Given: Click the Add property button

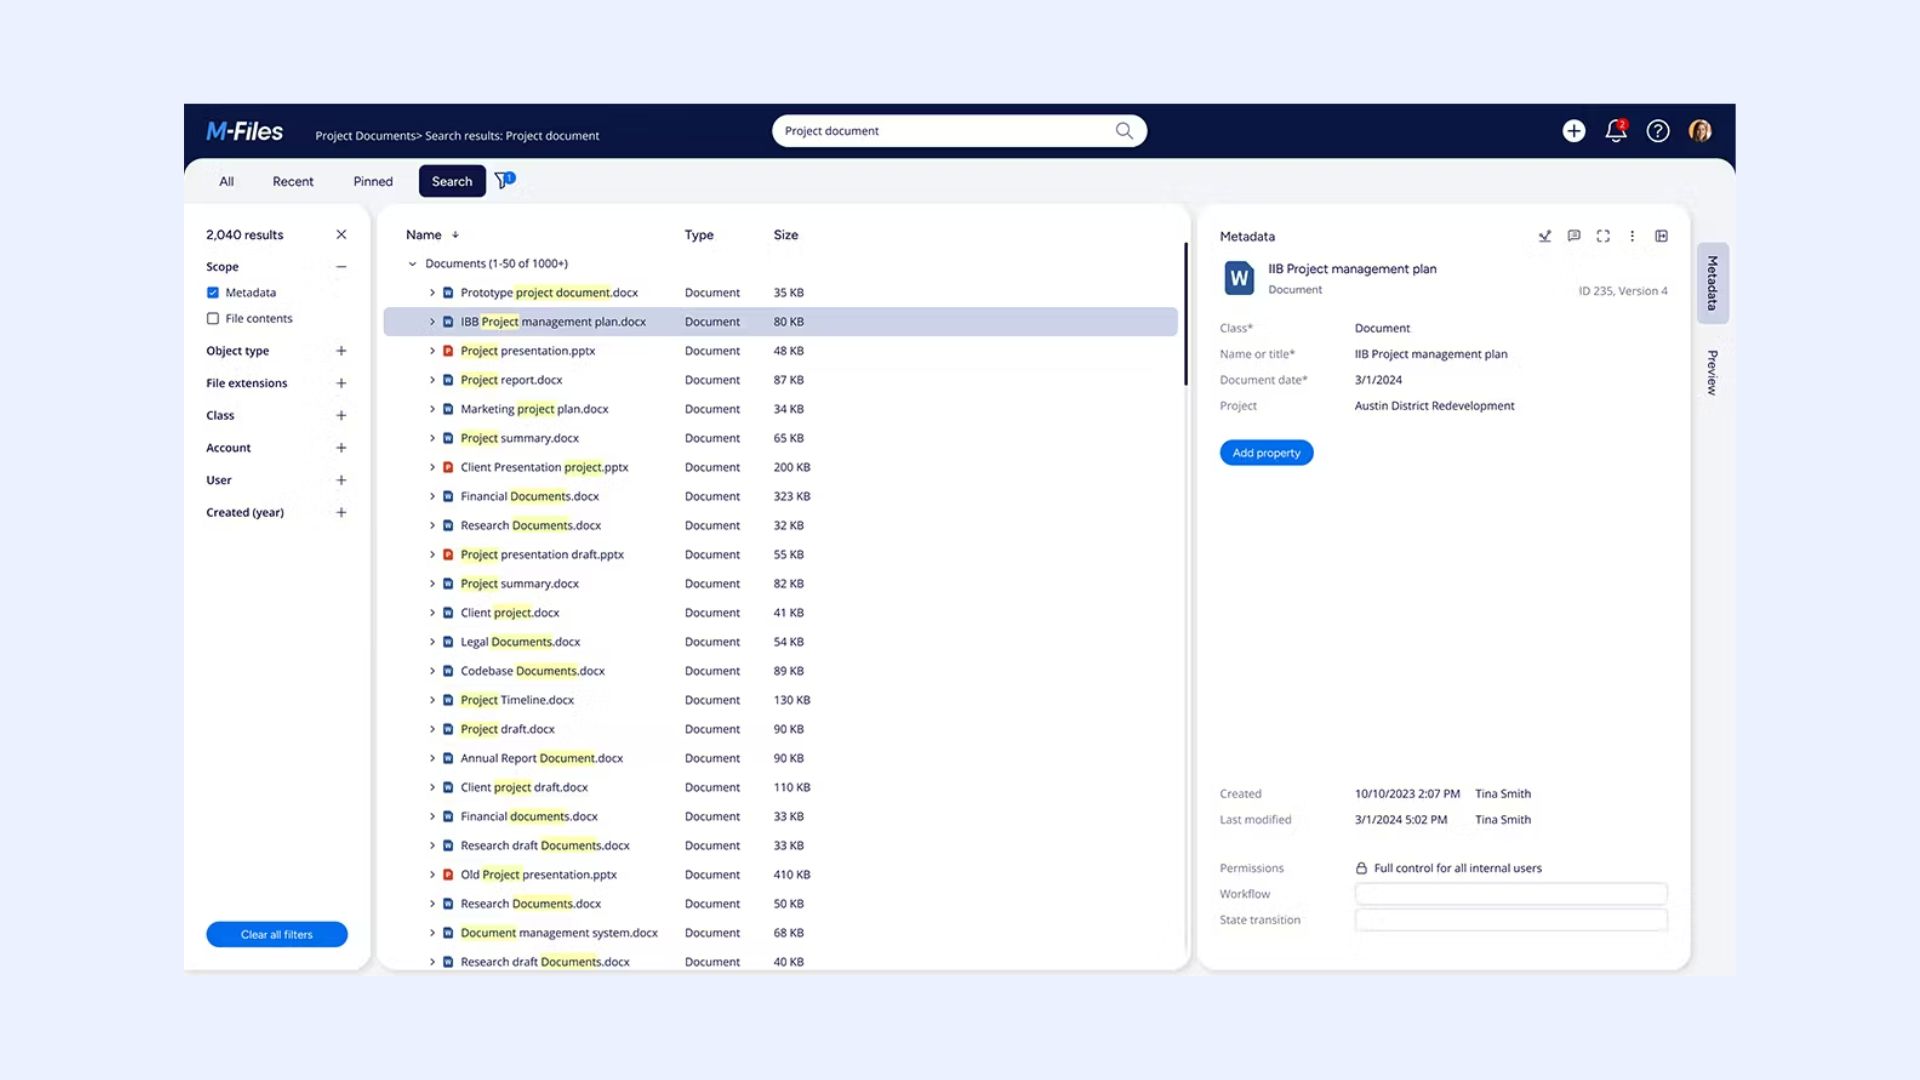Looking at the screenshot, I should [1266, 453].
